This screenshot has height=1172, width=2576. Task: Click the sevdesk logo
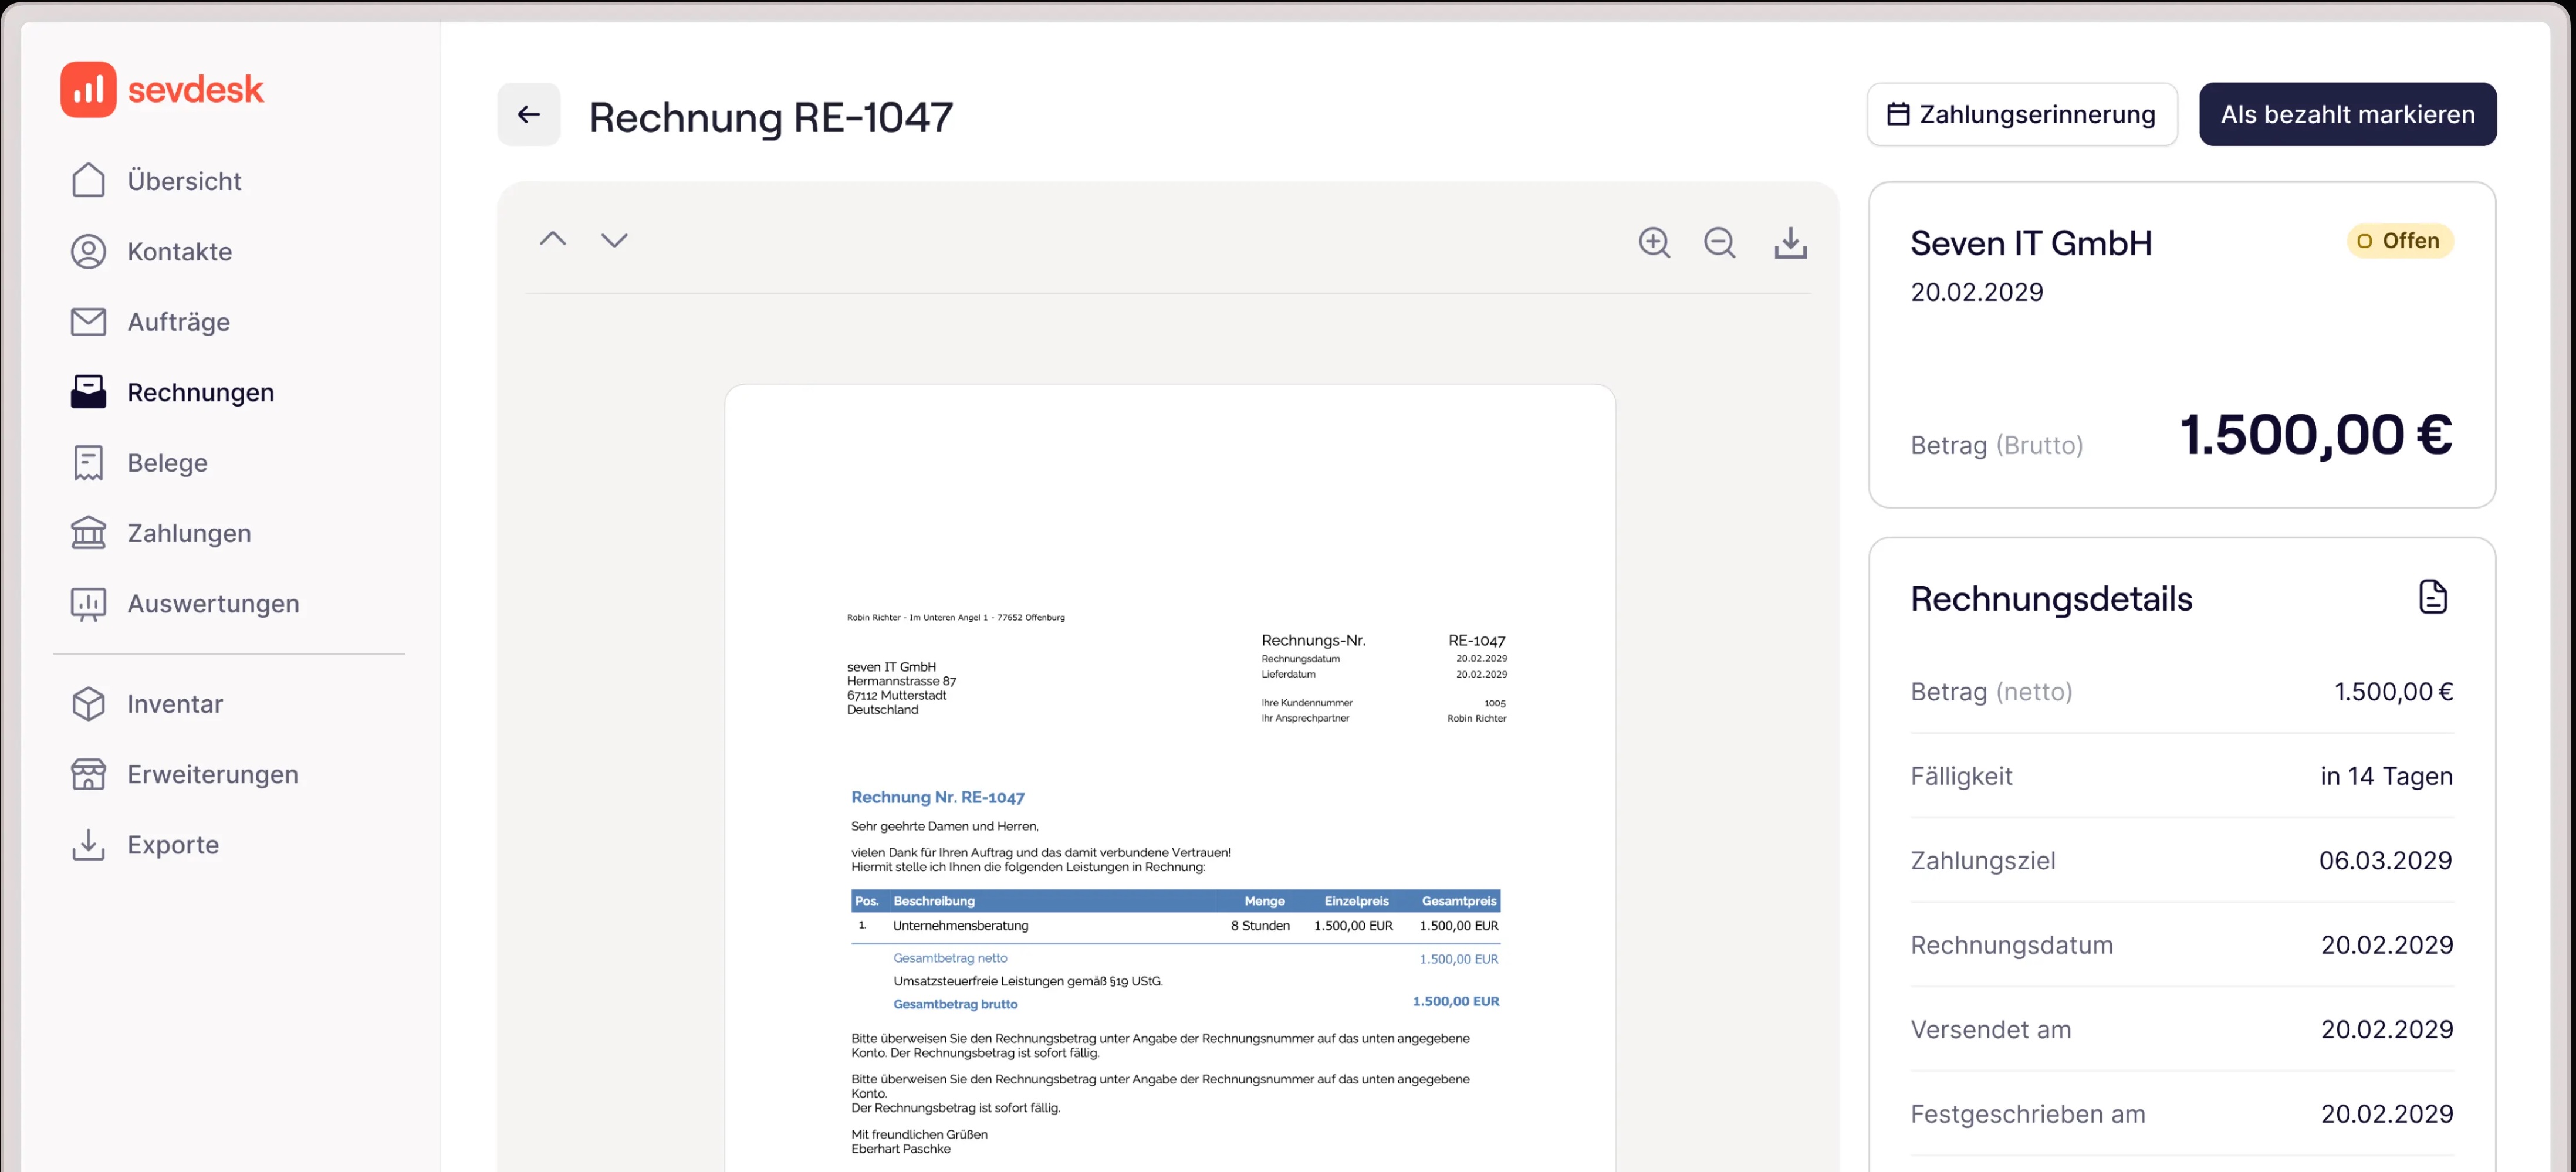[x=162, y=90]
